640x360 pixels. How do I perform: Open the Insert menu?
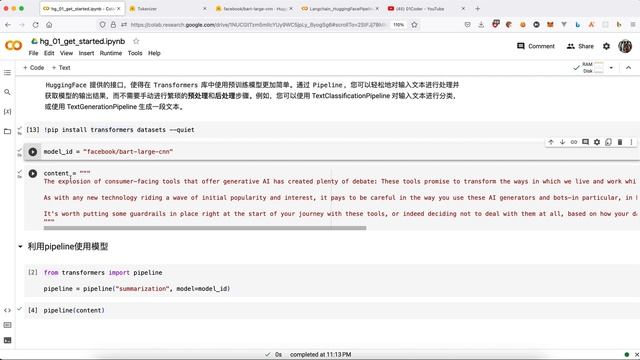click(86, 53)
